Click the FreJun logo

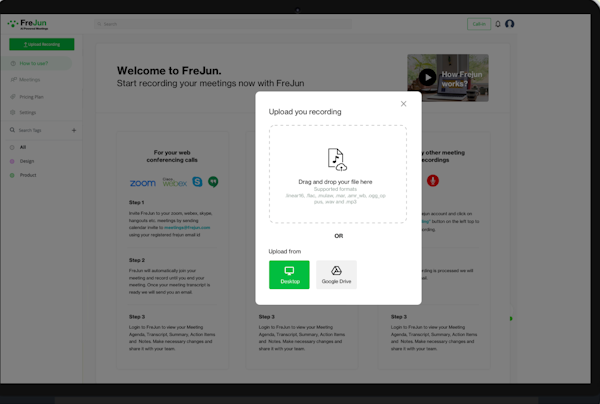point(28,24)
